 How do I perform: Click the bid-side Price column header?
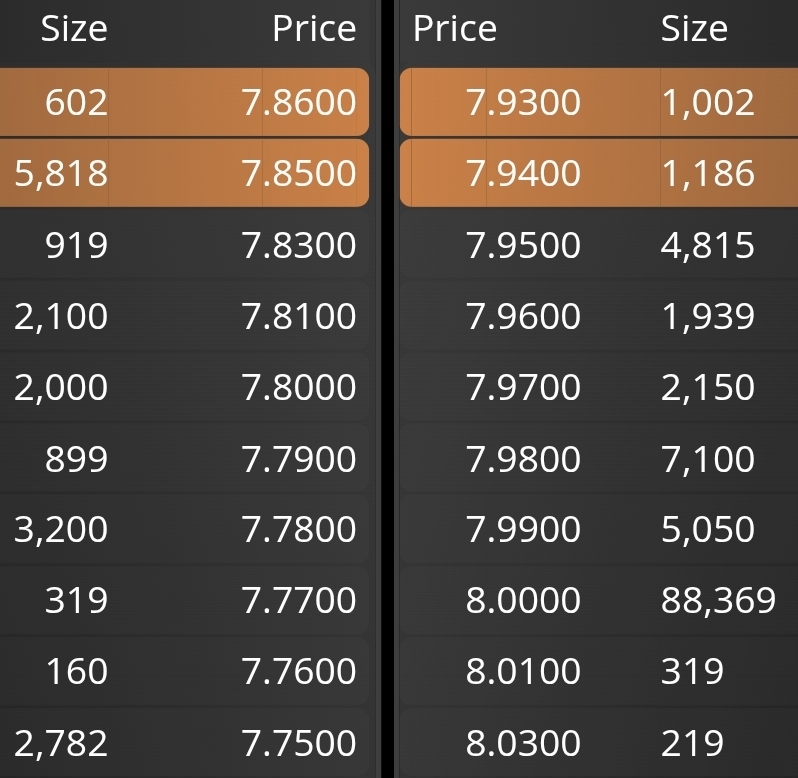pos(314,29)
